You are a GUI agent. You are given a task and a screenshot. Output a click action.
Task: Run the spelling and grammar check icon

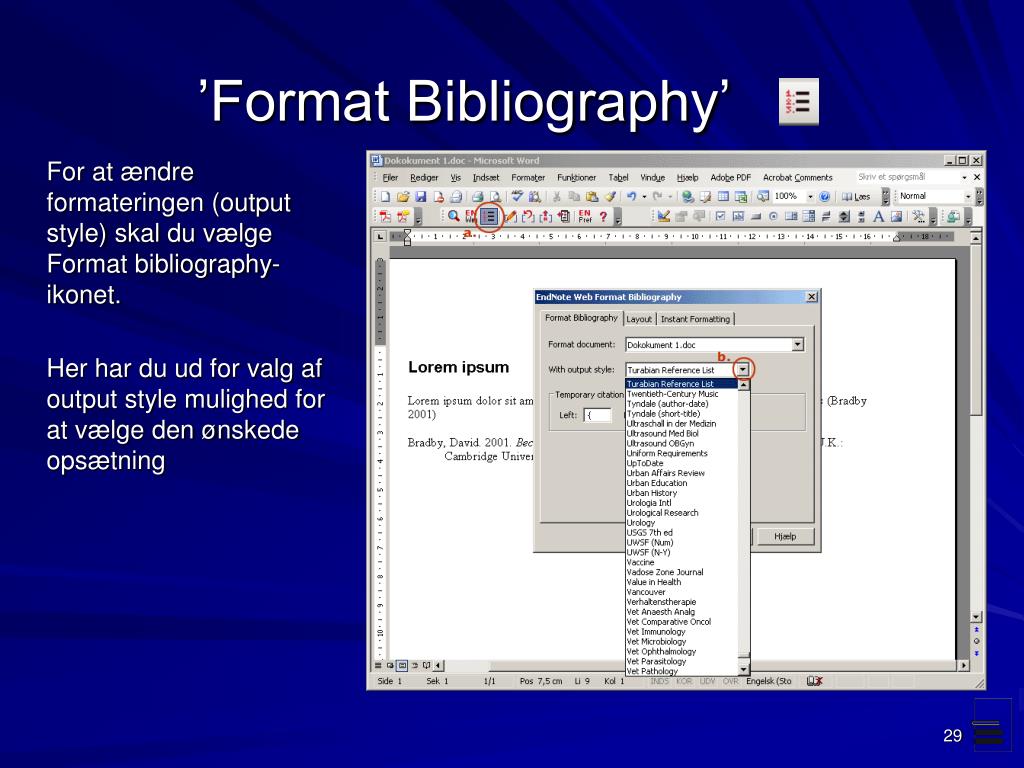517,195
